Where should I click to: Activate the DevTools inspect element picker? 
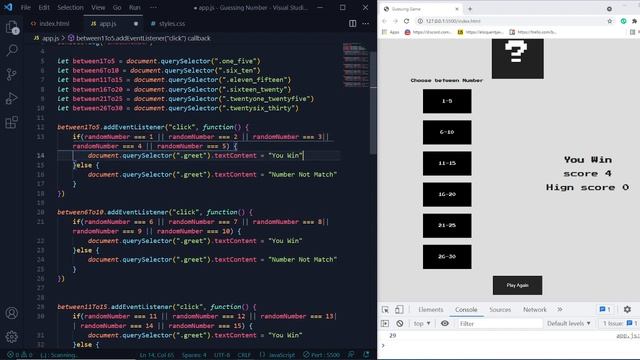385,310
